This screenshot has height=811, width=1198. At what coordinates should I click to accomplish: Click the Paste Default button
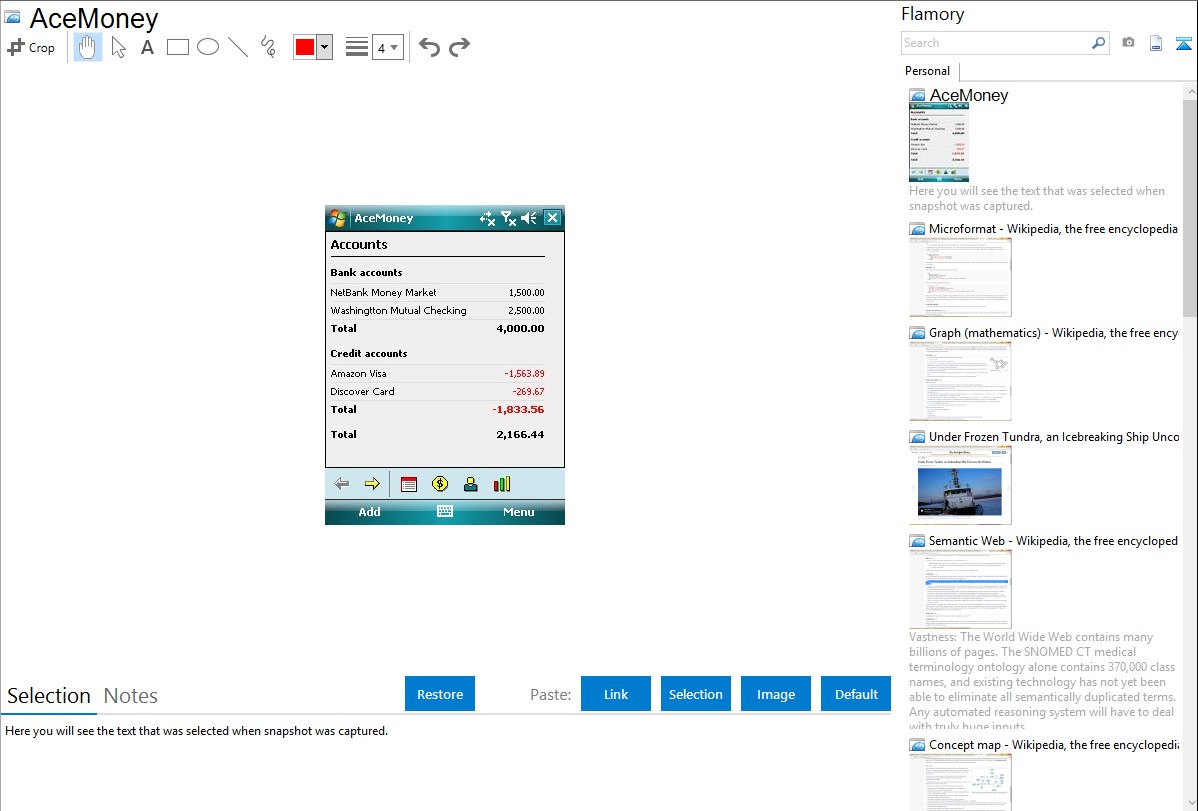pyautogui.click(x=856, y=694)
